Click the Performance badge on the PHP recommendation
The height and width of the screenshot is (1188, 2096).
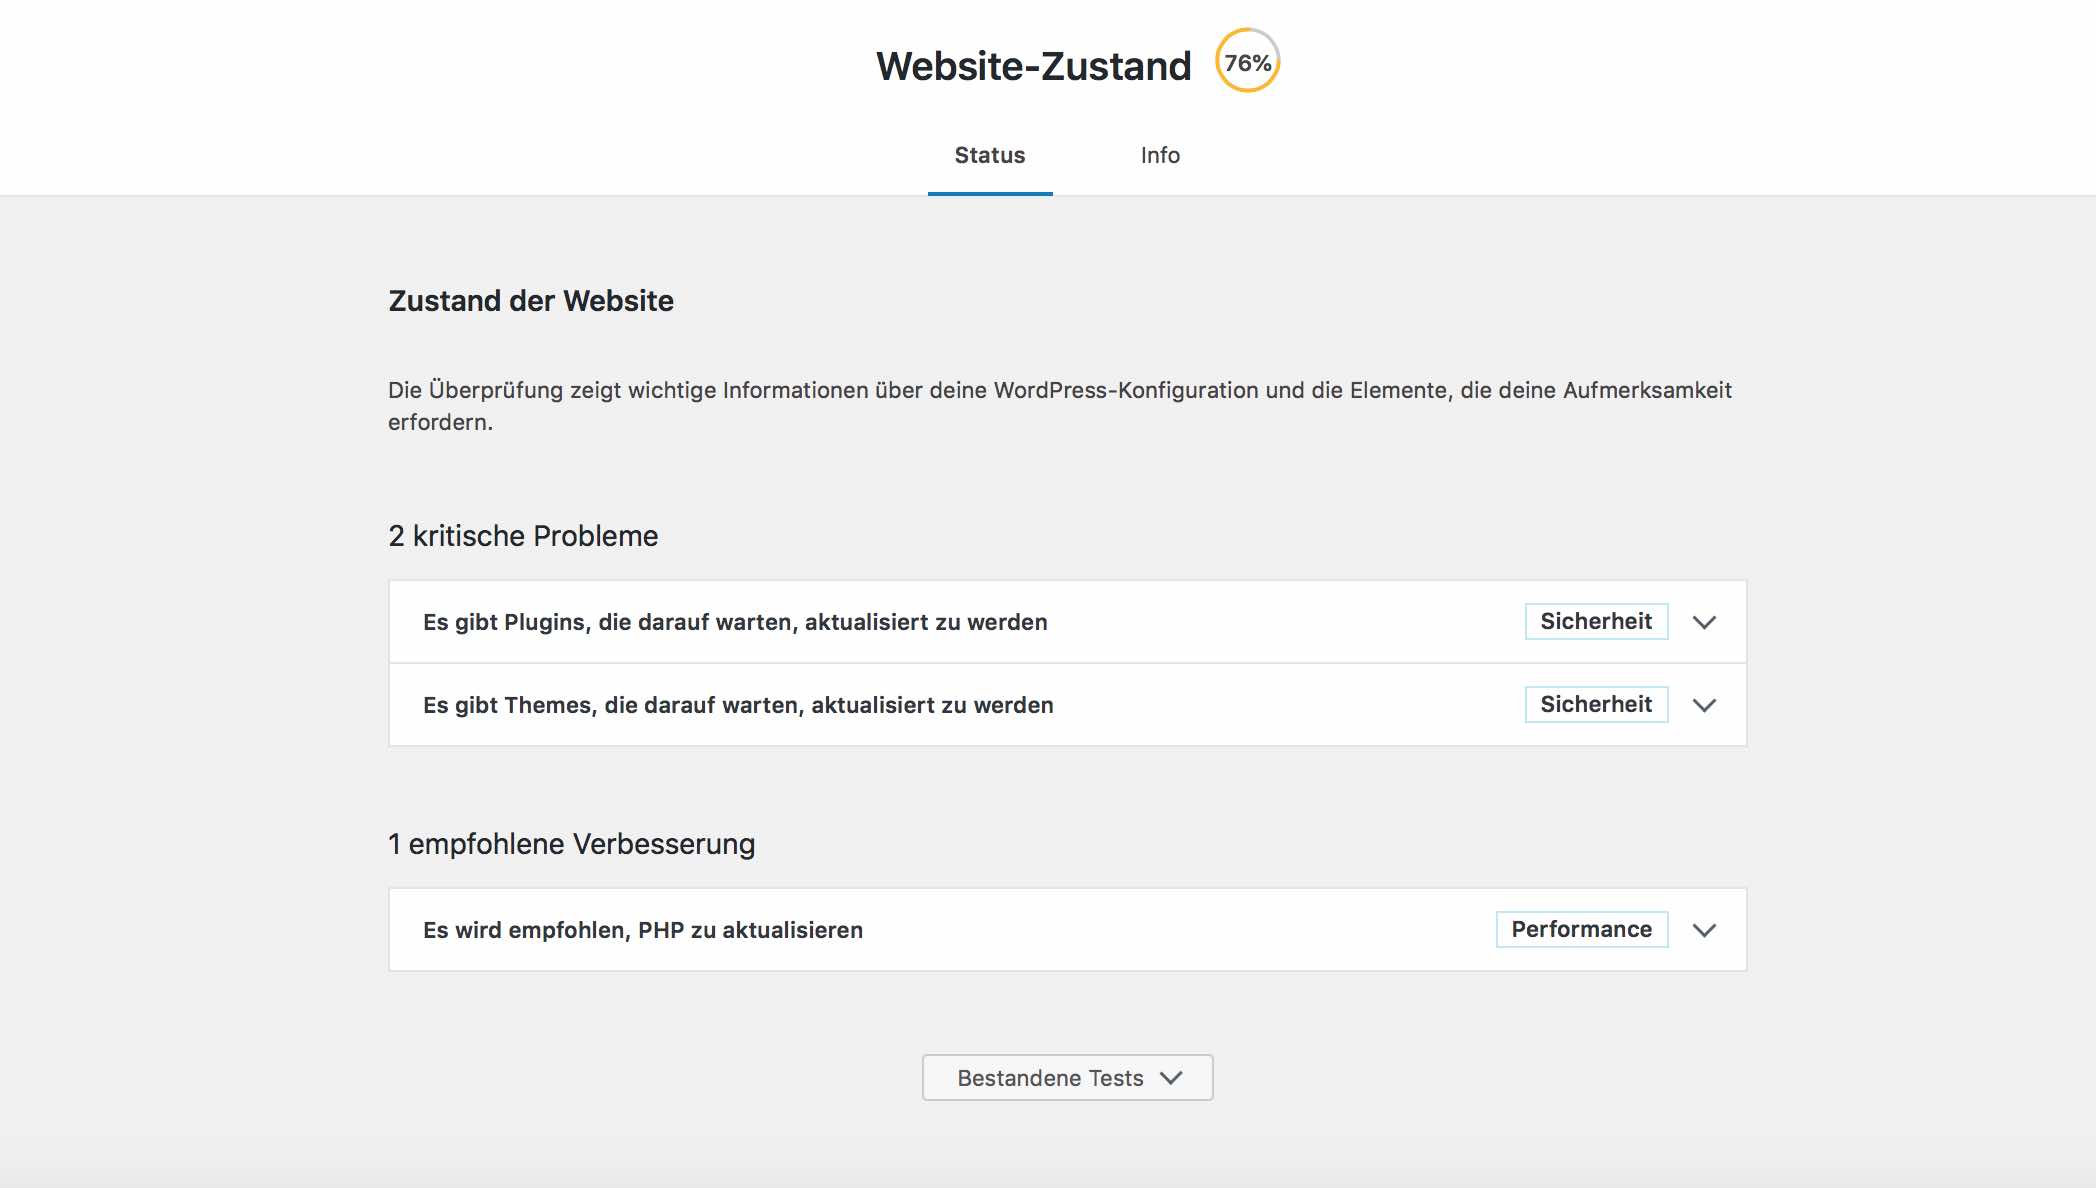pyautogui.click(x=1581, y=929)
